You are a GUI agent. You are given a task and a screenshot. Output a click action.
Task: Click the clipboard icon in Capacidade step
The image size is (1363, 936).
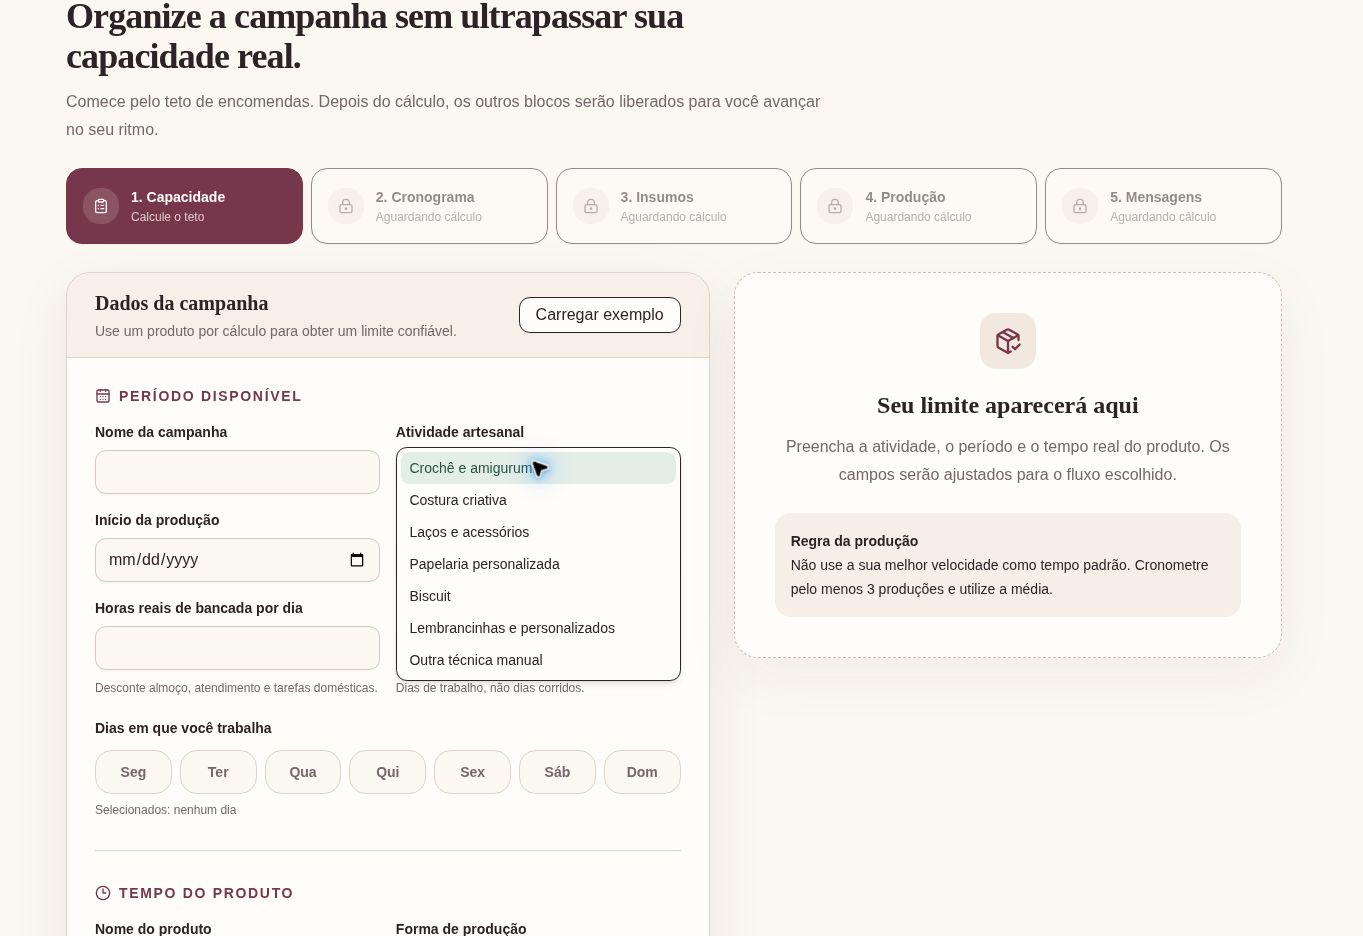[x=101, y=206]
